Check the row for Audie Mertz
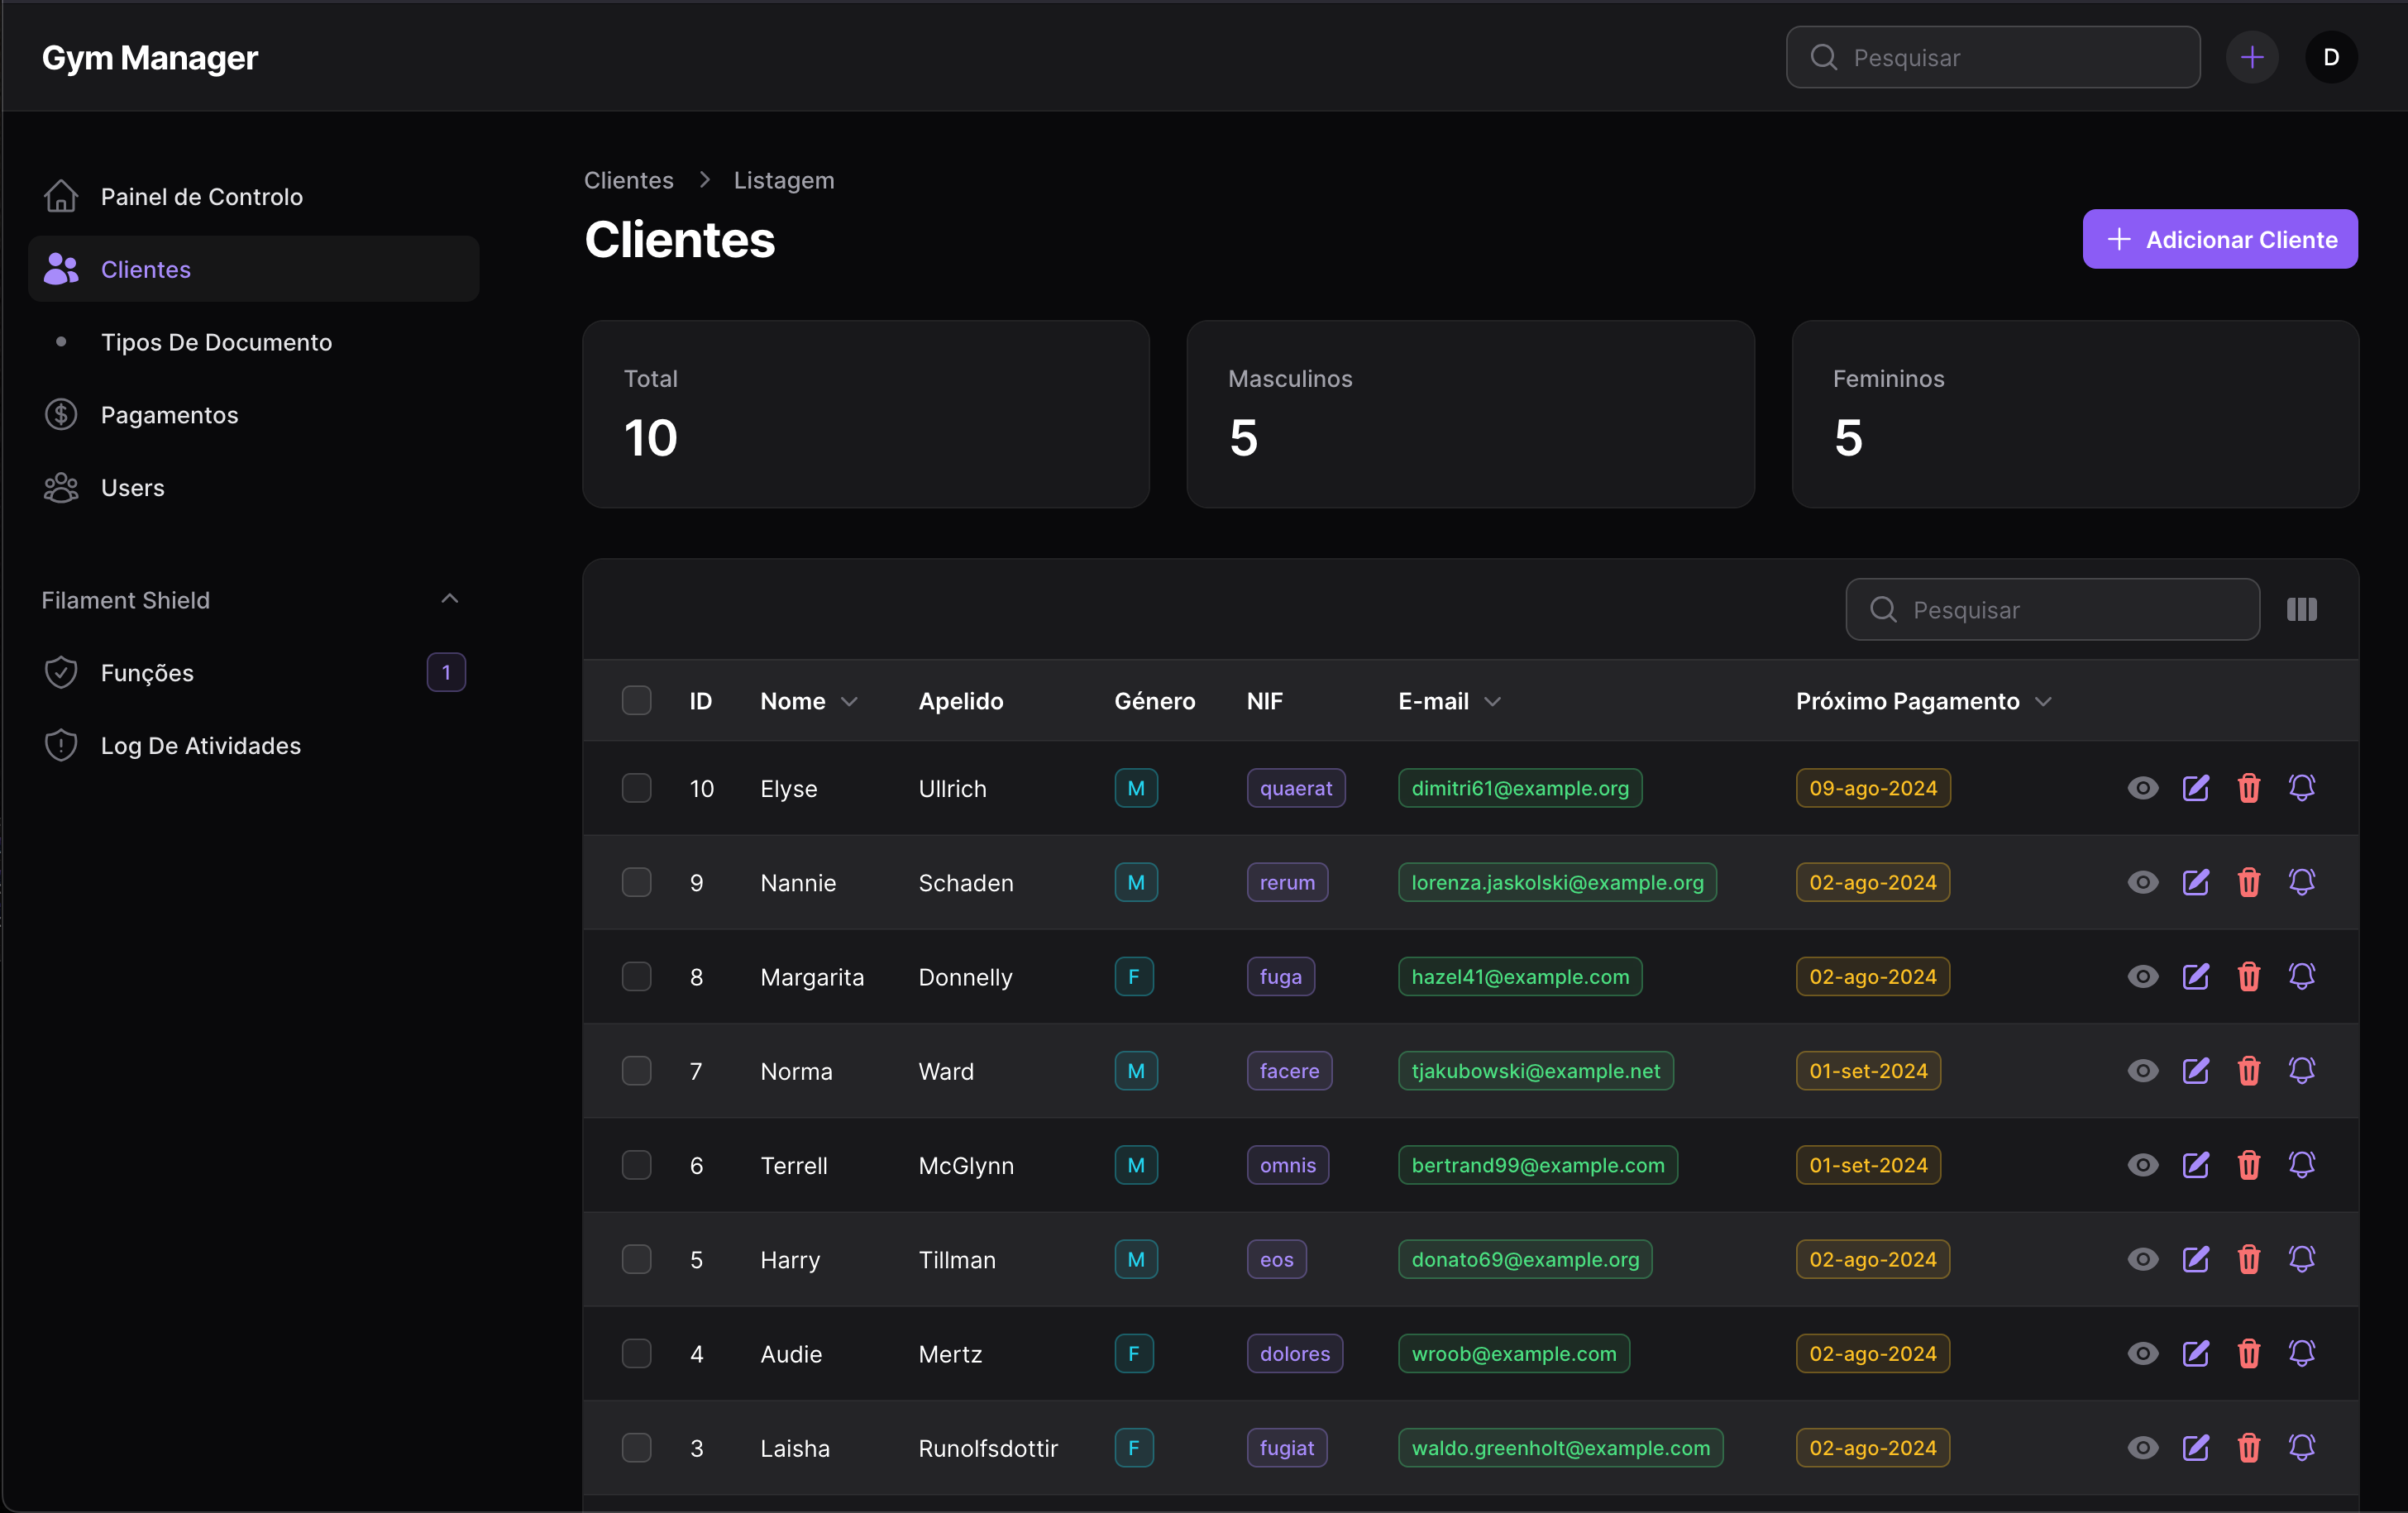The width and height of the screenshot is (2408, 1513). click(x=636, y=1353)
